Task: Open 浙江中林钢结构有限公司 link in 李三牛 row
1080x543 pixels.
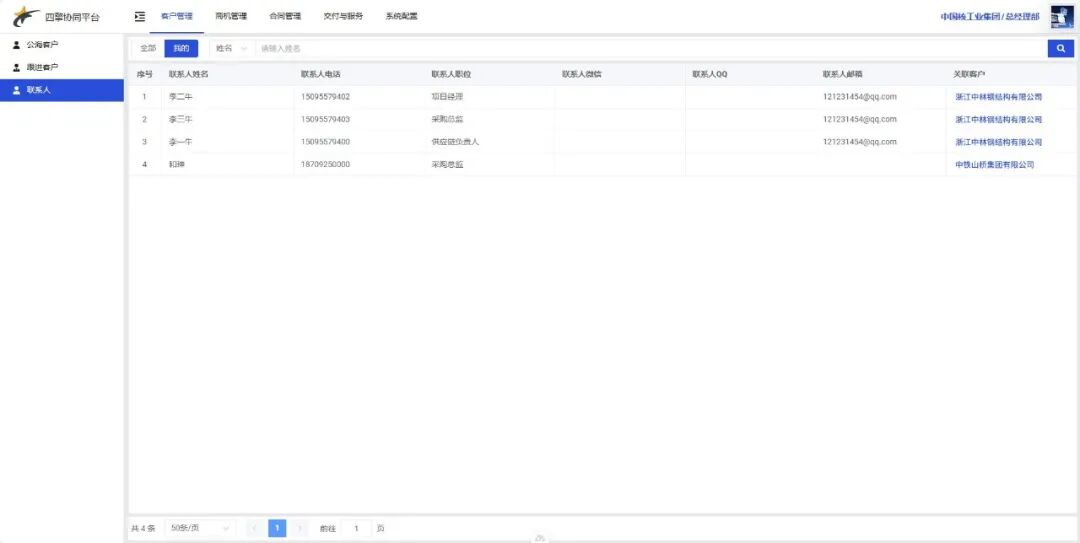Action: point(999,120)
